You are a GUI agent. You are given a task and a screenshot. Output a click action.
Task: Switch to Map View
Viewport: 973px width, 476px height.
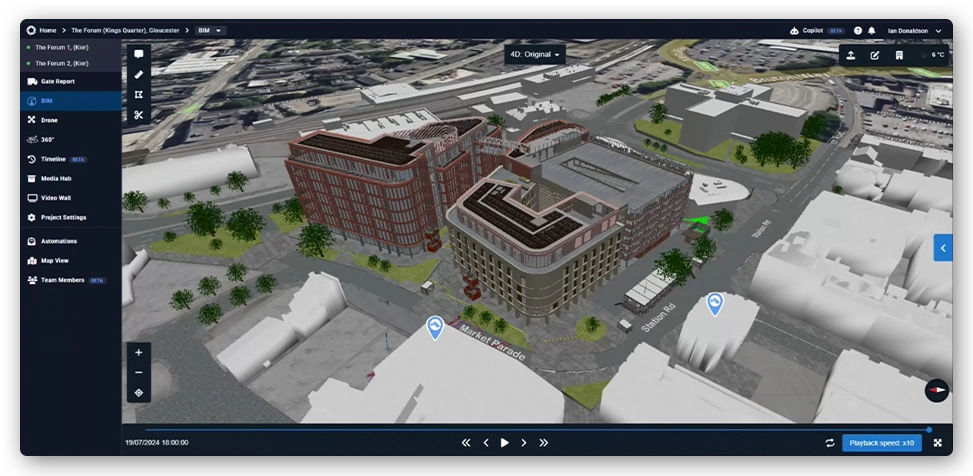pos(71,261)
